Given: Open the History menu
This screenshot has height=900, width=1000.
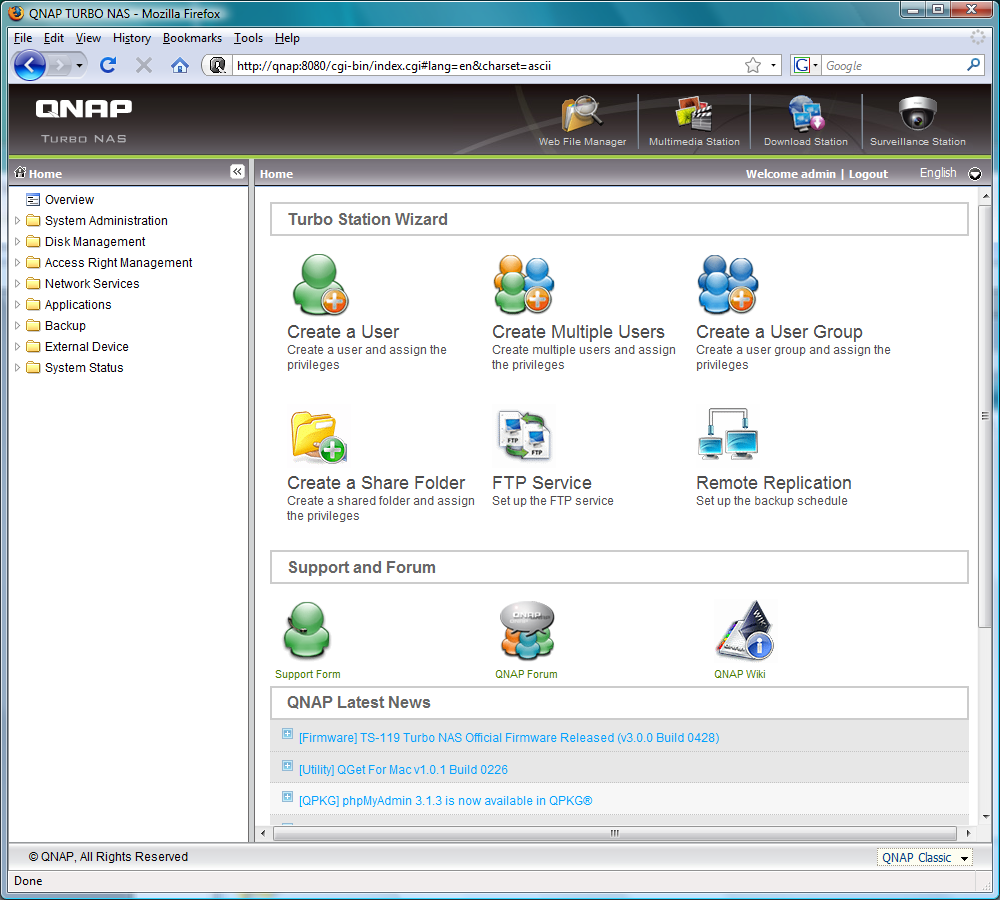Looking at the screenshot, I should pos(132,38).
